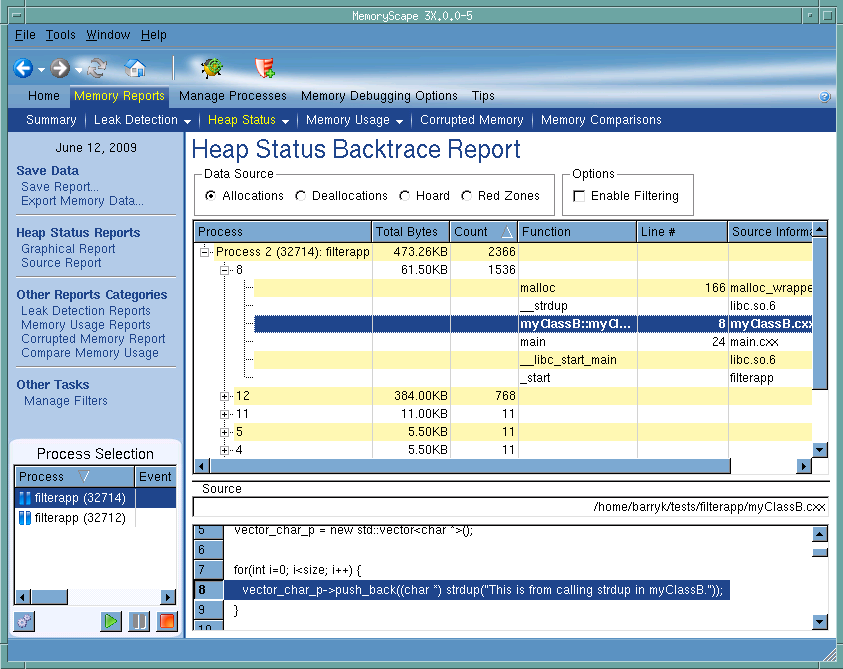The height and width of the screenshot is (669, 843).
Task: Expand backtrace node 12 in the tree
Action: point(225,397)
